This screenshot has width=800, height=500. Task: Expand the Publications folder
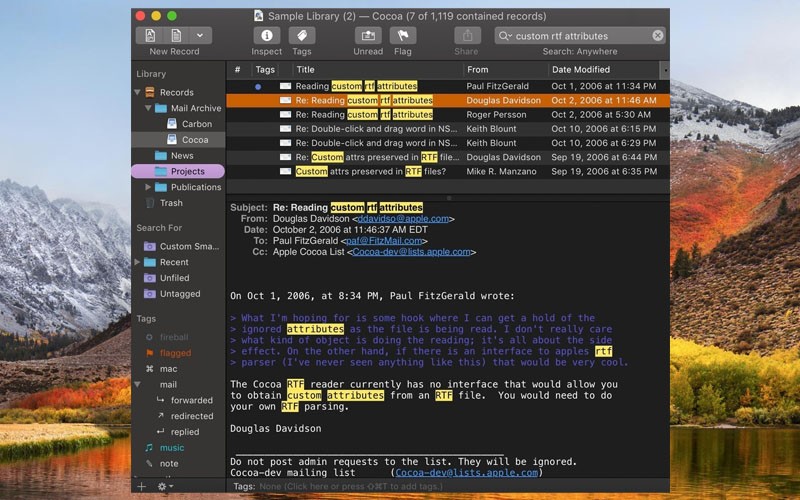pyautogui.click(x=148, y=187)
